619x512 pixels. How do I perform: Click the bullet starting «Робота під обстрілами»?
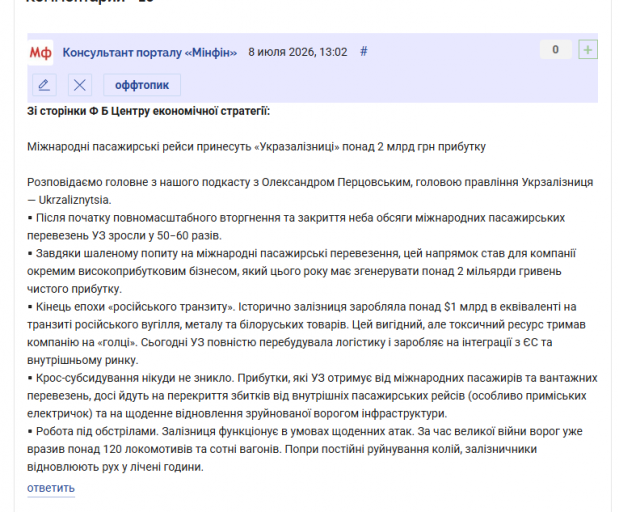(305, 449)
